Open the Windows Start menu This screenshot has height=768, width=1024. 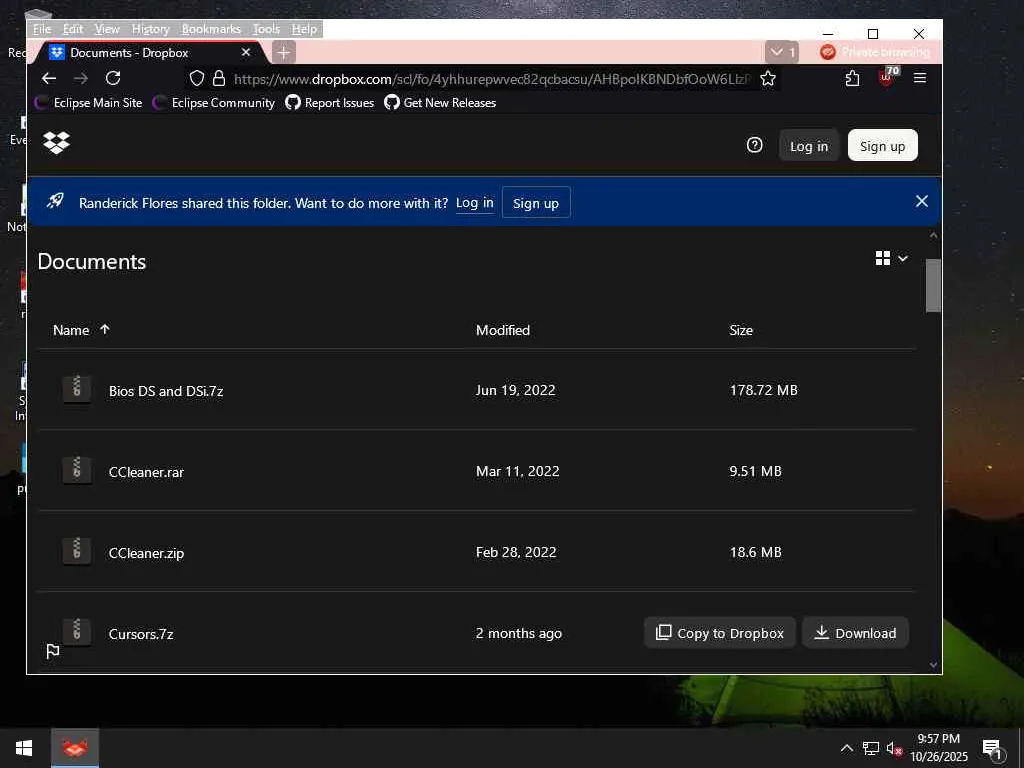(x=24, y=748)
